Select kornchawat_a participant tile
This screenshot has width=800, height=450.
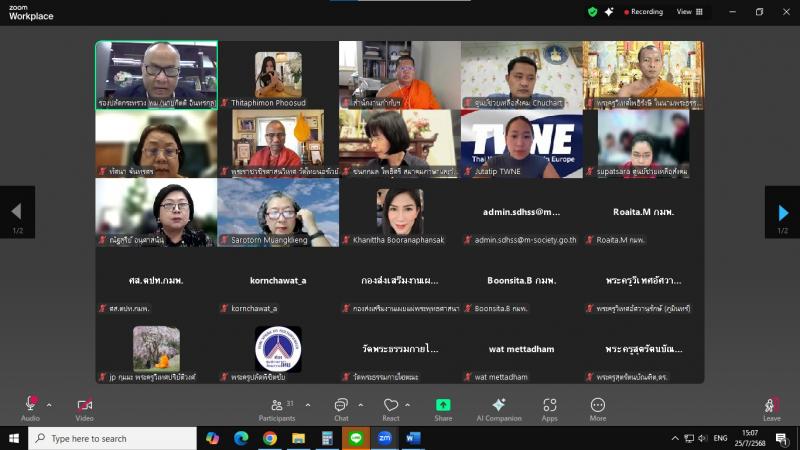pos(278,281)
